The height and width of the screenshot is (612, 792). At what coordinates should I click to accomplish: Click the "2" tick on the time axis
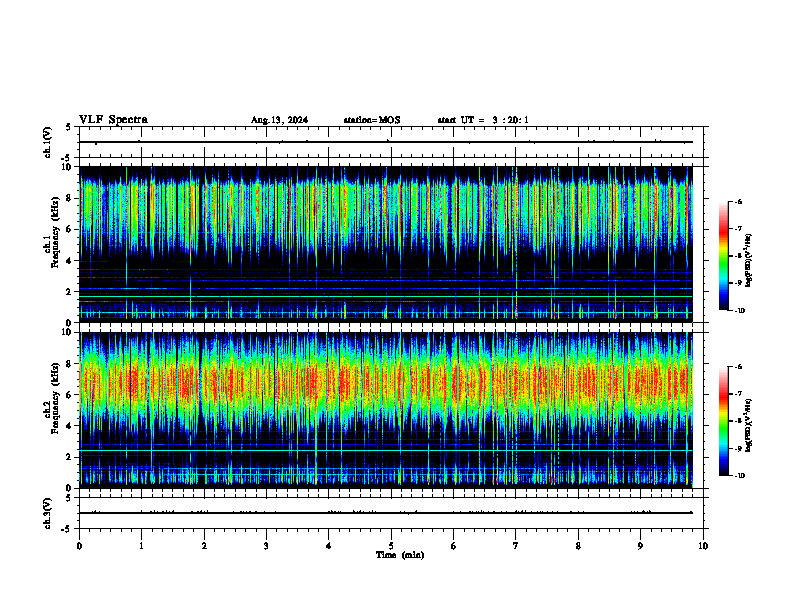point(204,546)
